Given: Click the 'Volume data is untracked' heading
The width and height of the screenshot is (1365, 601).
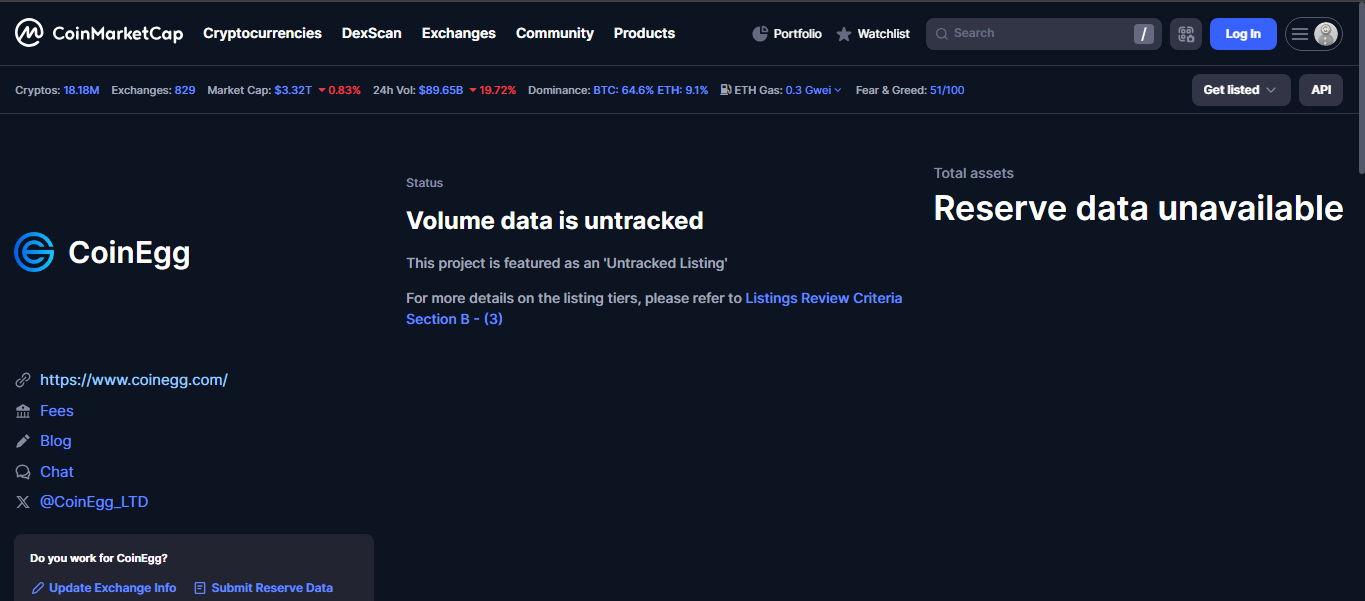Looking at the screenshot, I should click(x=555, y=220).
